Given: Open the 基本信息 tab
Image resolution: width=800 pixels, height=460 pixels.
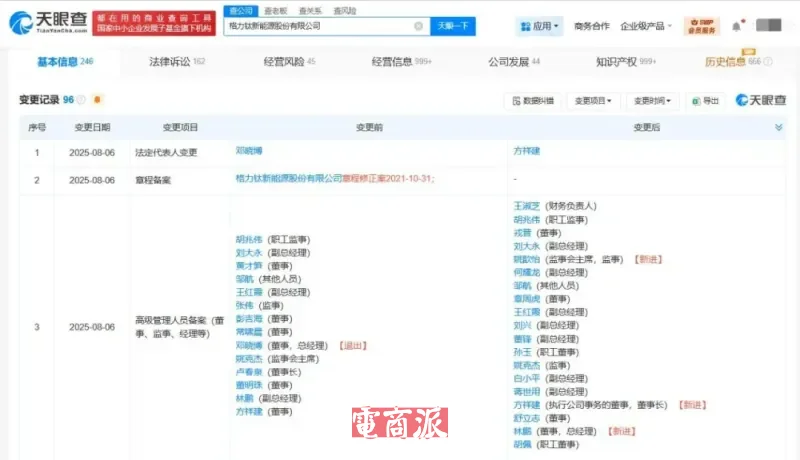Looking at the screenshot, I should click(x=65, y=62).
